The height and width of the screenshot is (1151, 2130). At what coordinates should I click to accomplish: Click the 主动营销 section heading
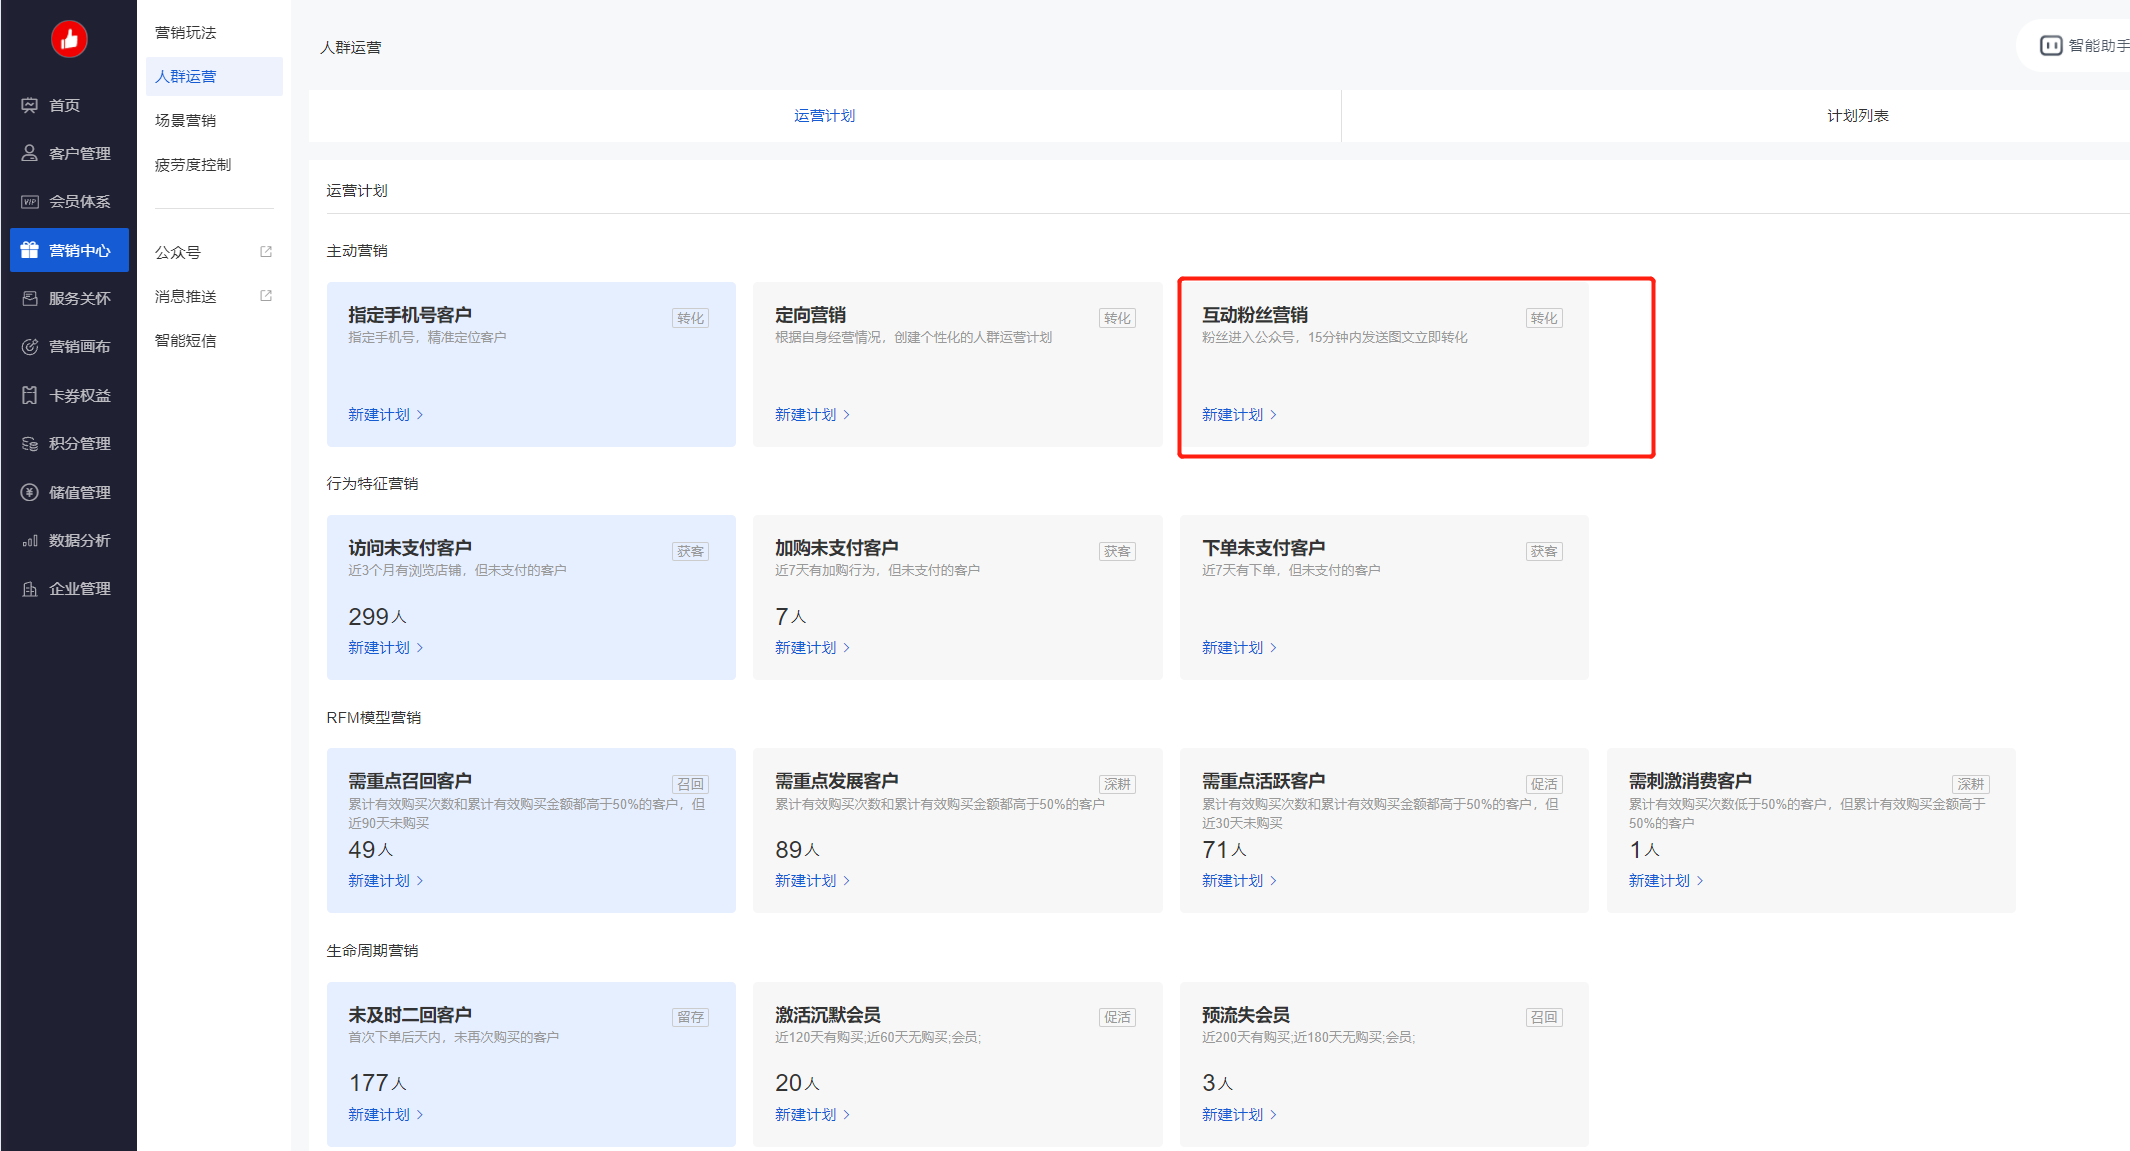[x=357, y=251]
